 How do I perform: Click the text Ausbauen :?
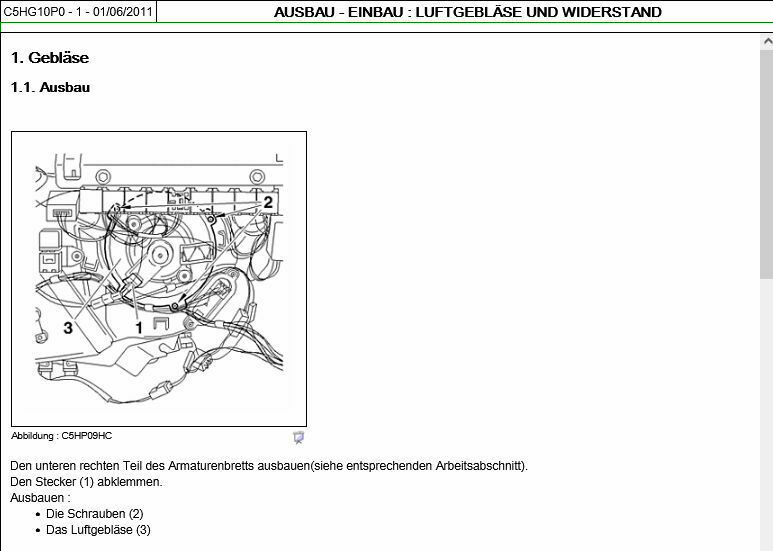click(40, 497)
